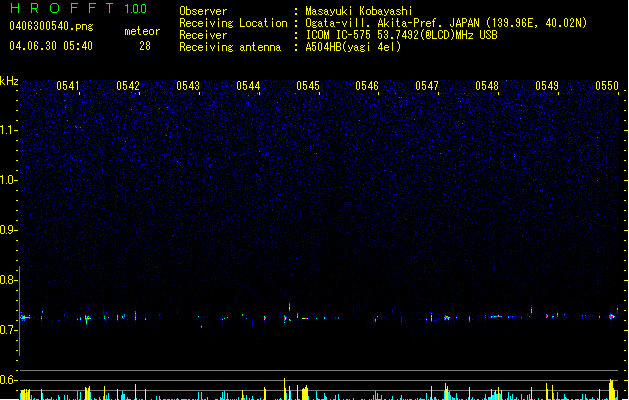Click the 0545 time marker
This screenshot has width=629, height=400.
(x=308, y=86)
